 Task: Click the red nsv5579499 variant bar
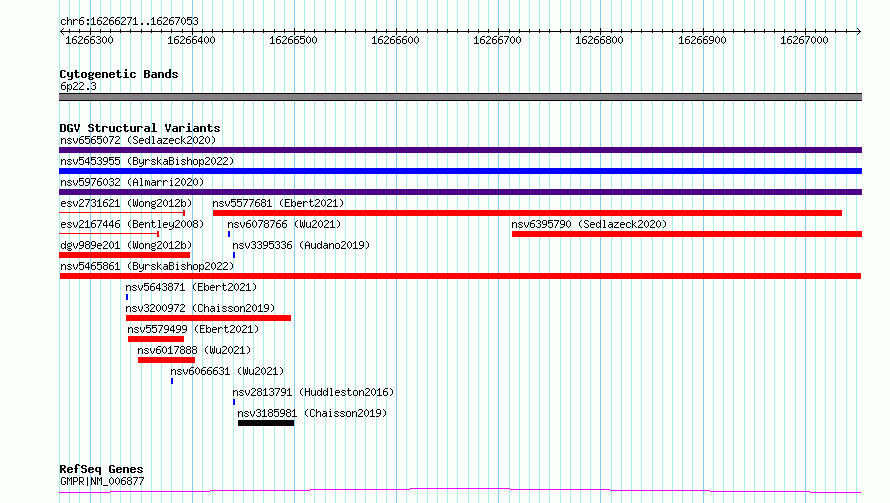156,339
